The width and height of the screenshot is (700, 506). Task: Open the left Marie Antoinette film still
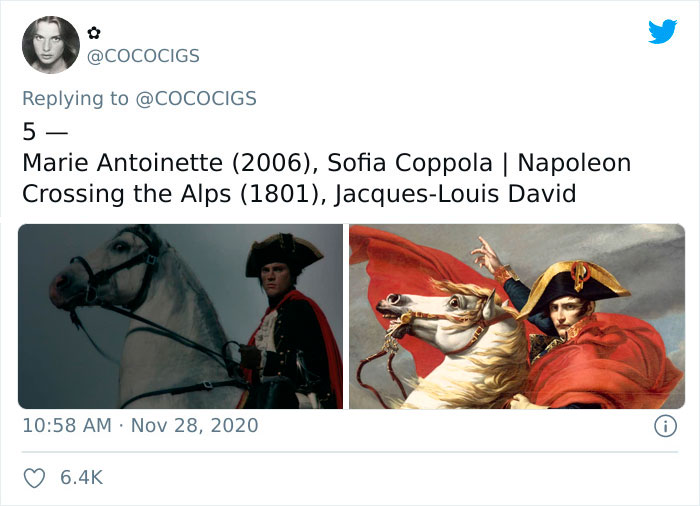click(x=180, y=316)
